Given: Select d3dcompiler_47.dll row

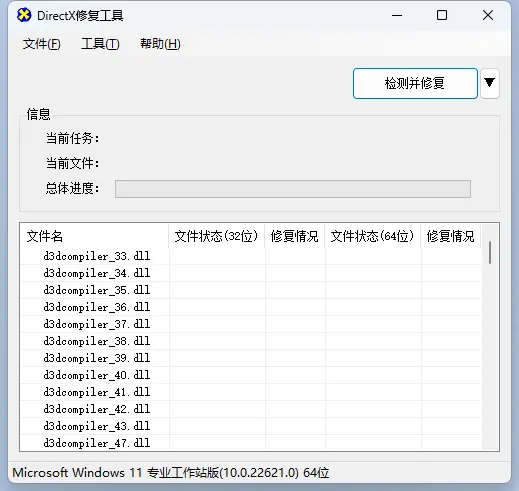Looking at the screenshot, I should click(250, 443).
